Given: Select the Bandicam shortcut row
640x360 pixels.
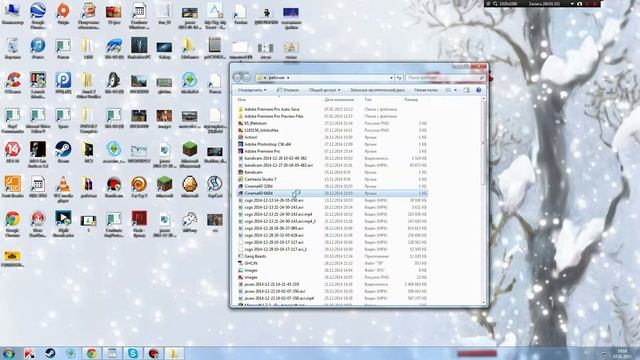Looking at the screenshot, I should point(332,172).
